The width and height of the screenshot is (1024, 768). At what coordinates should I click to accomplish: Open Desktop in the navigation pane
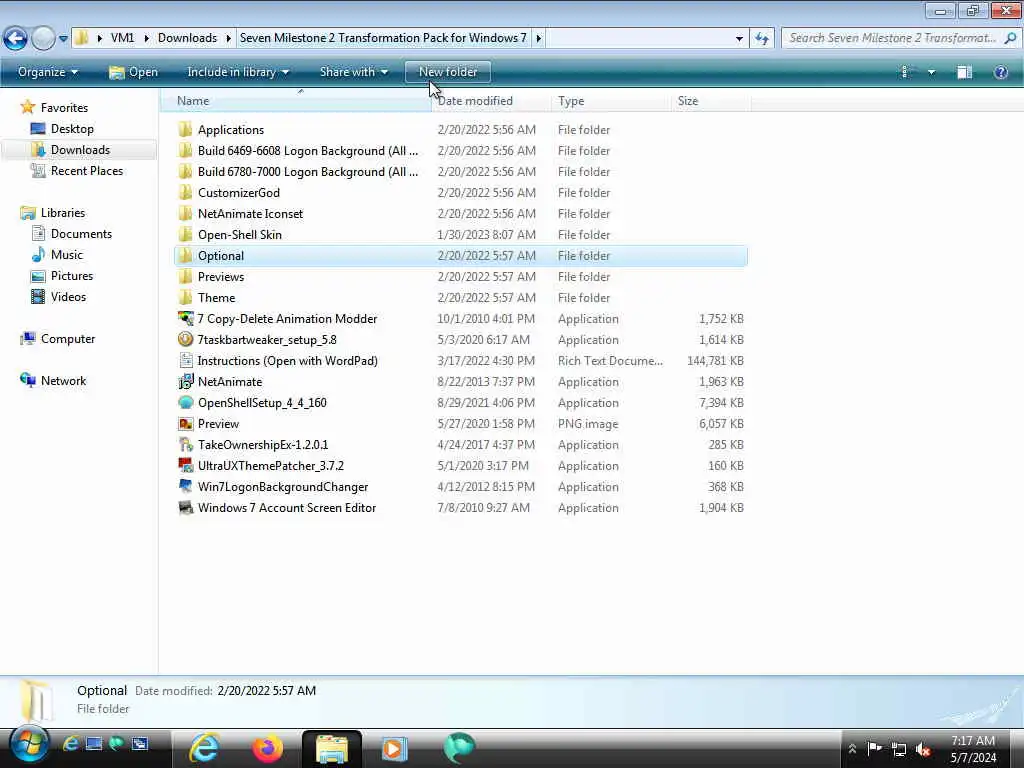[x=72, y=129]
